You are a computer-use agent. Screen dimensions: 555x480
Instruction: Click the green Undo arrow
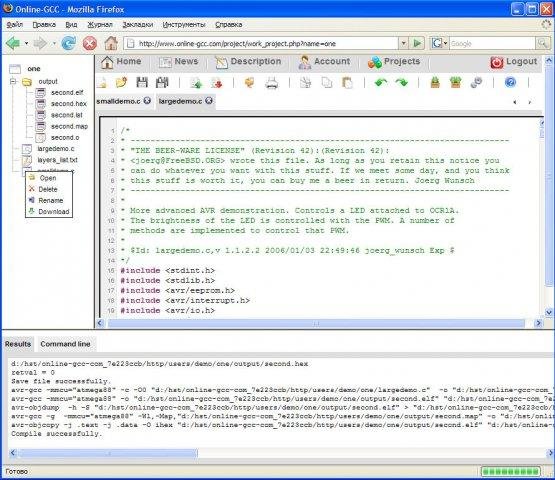[x=381, y=82]
